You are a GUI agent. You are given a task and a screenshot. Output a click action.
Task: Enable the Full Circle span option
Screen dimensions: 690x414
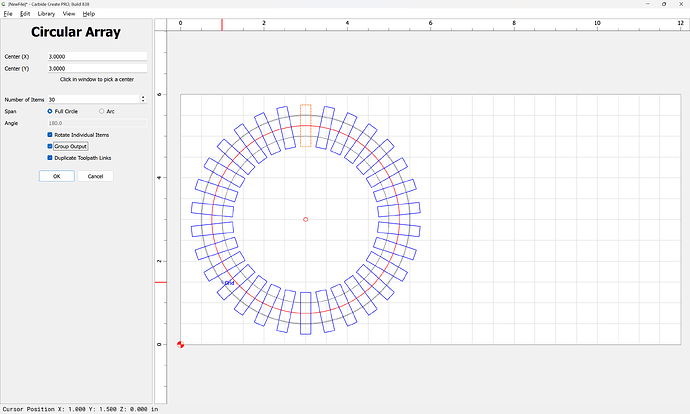(51, 111)
